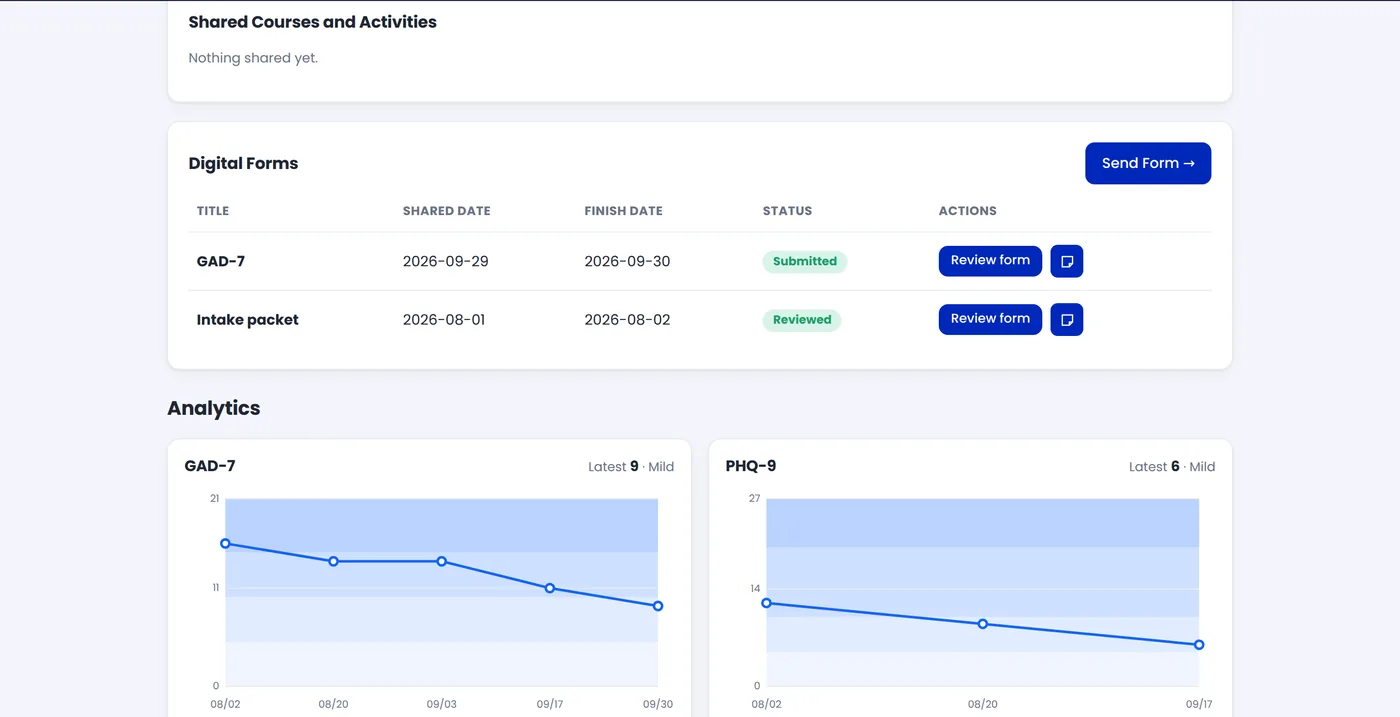Screen dimensions: 1400x717
Task: Click the FINISH DATE column header
Action: 624,211
